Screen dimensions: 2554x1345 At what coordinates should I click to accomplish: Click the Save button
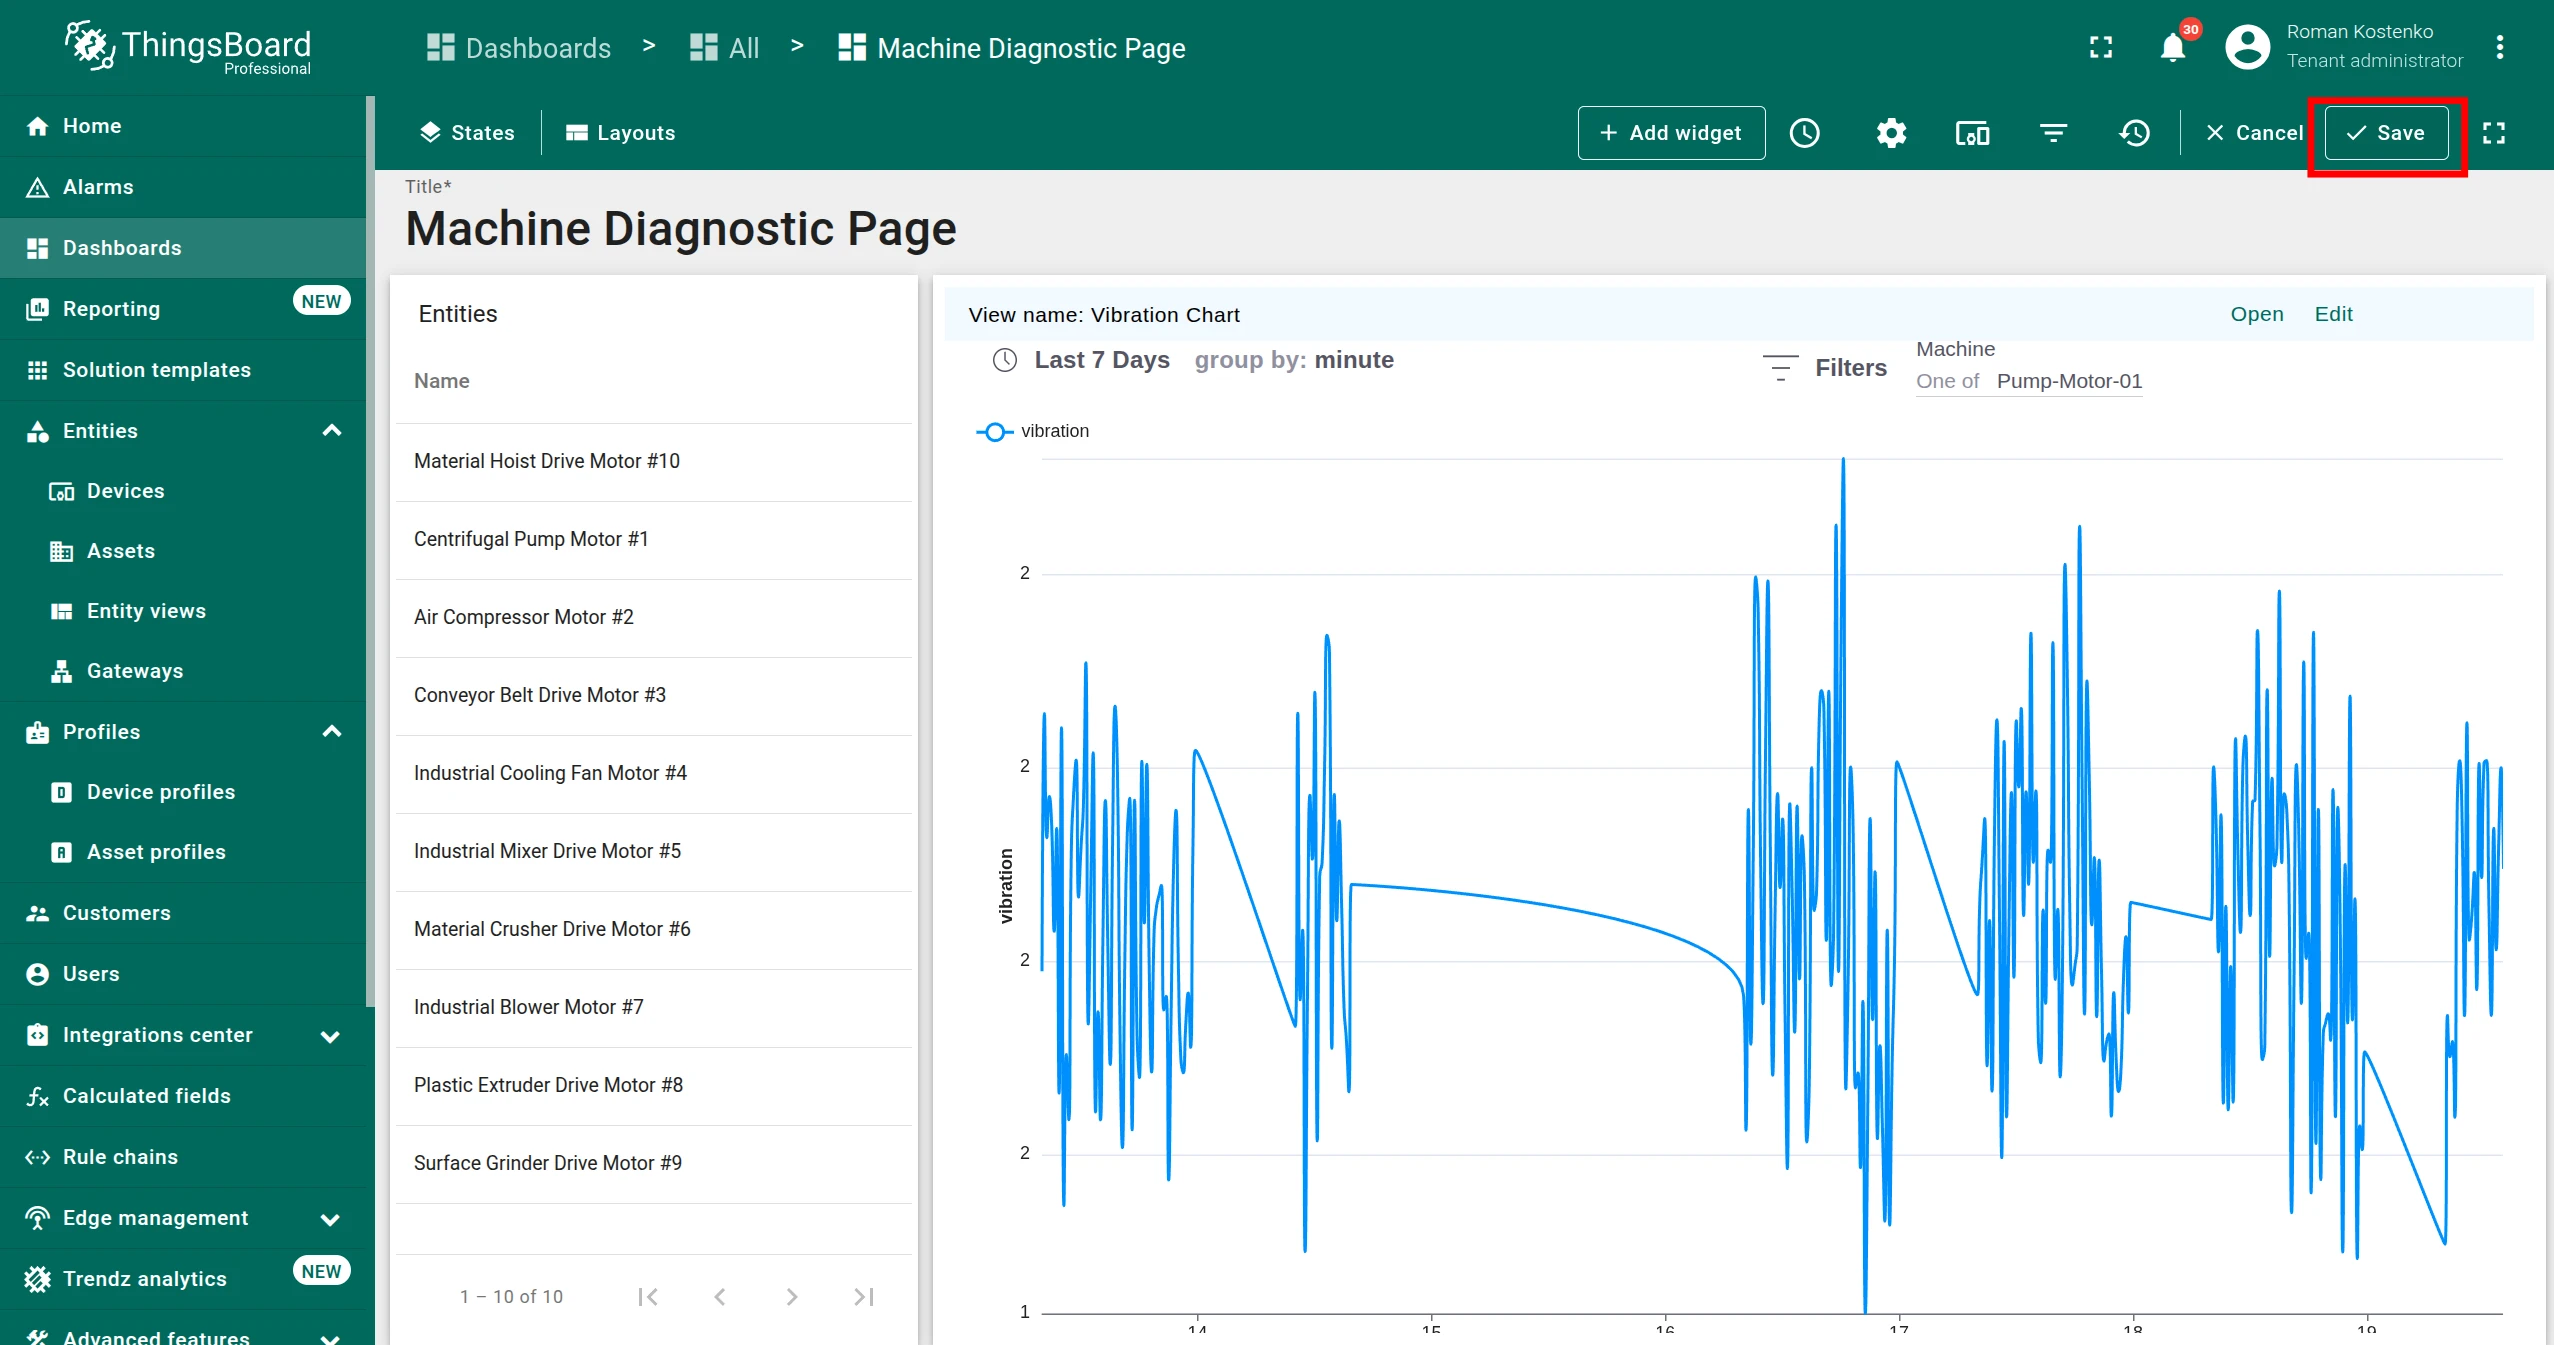[2386, 133]
